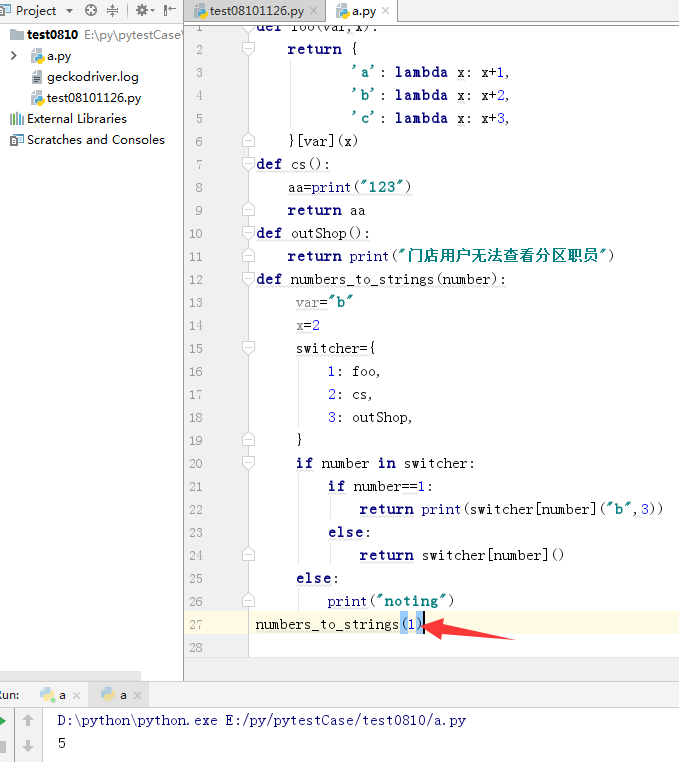Close the second 'a' Run tab
This screenshot has height=762, width=679.
coord(138,695)
